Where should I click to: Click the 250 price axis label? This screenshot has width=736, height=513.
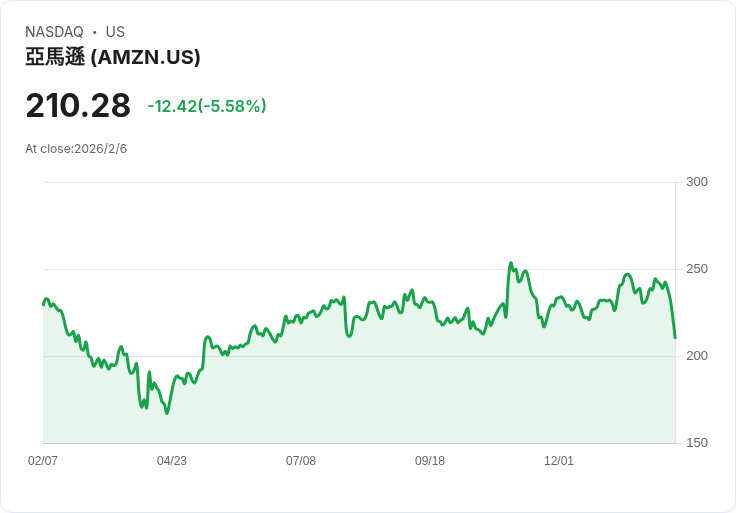coord(697,269)
